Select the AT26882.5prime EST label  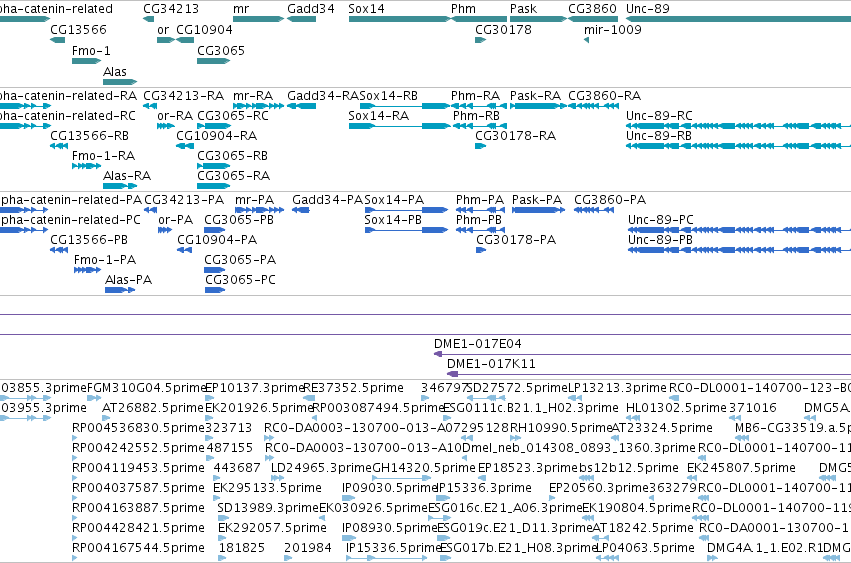153,408
